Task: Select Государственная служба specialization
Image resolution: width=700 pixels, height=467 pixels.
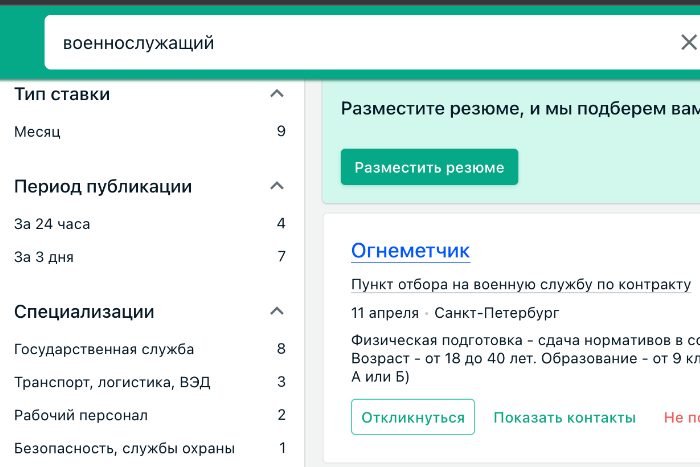Action: [x=104, y=349]
